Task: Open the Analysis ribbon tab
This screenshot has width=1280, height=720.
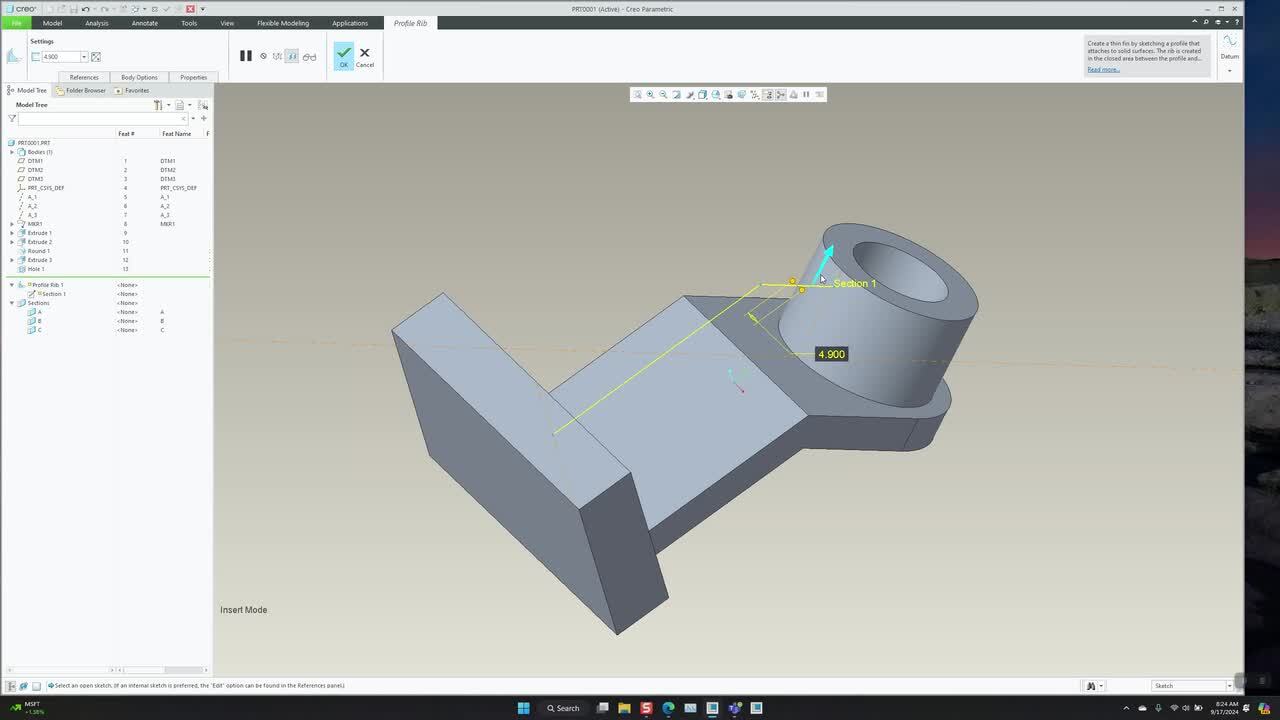Action: [97, 23]
